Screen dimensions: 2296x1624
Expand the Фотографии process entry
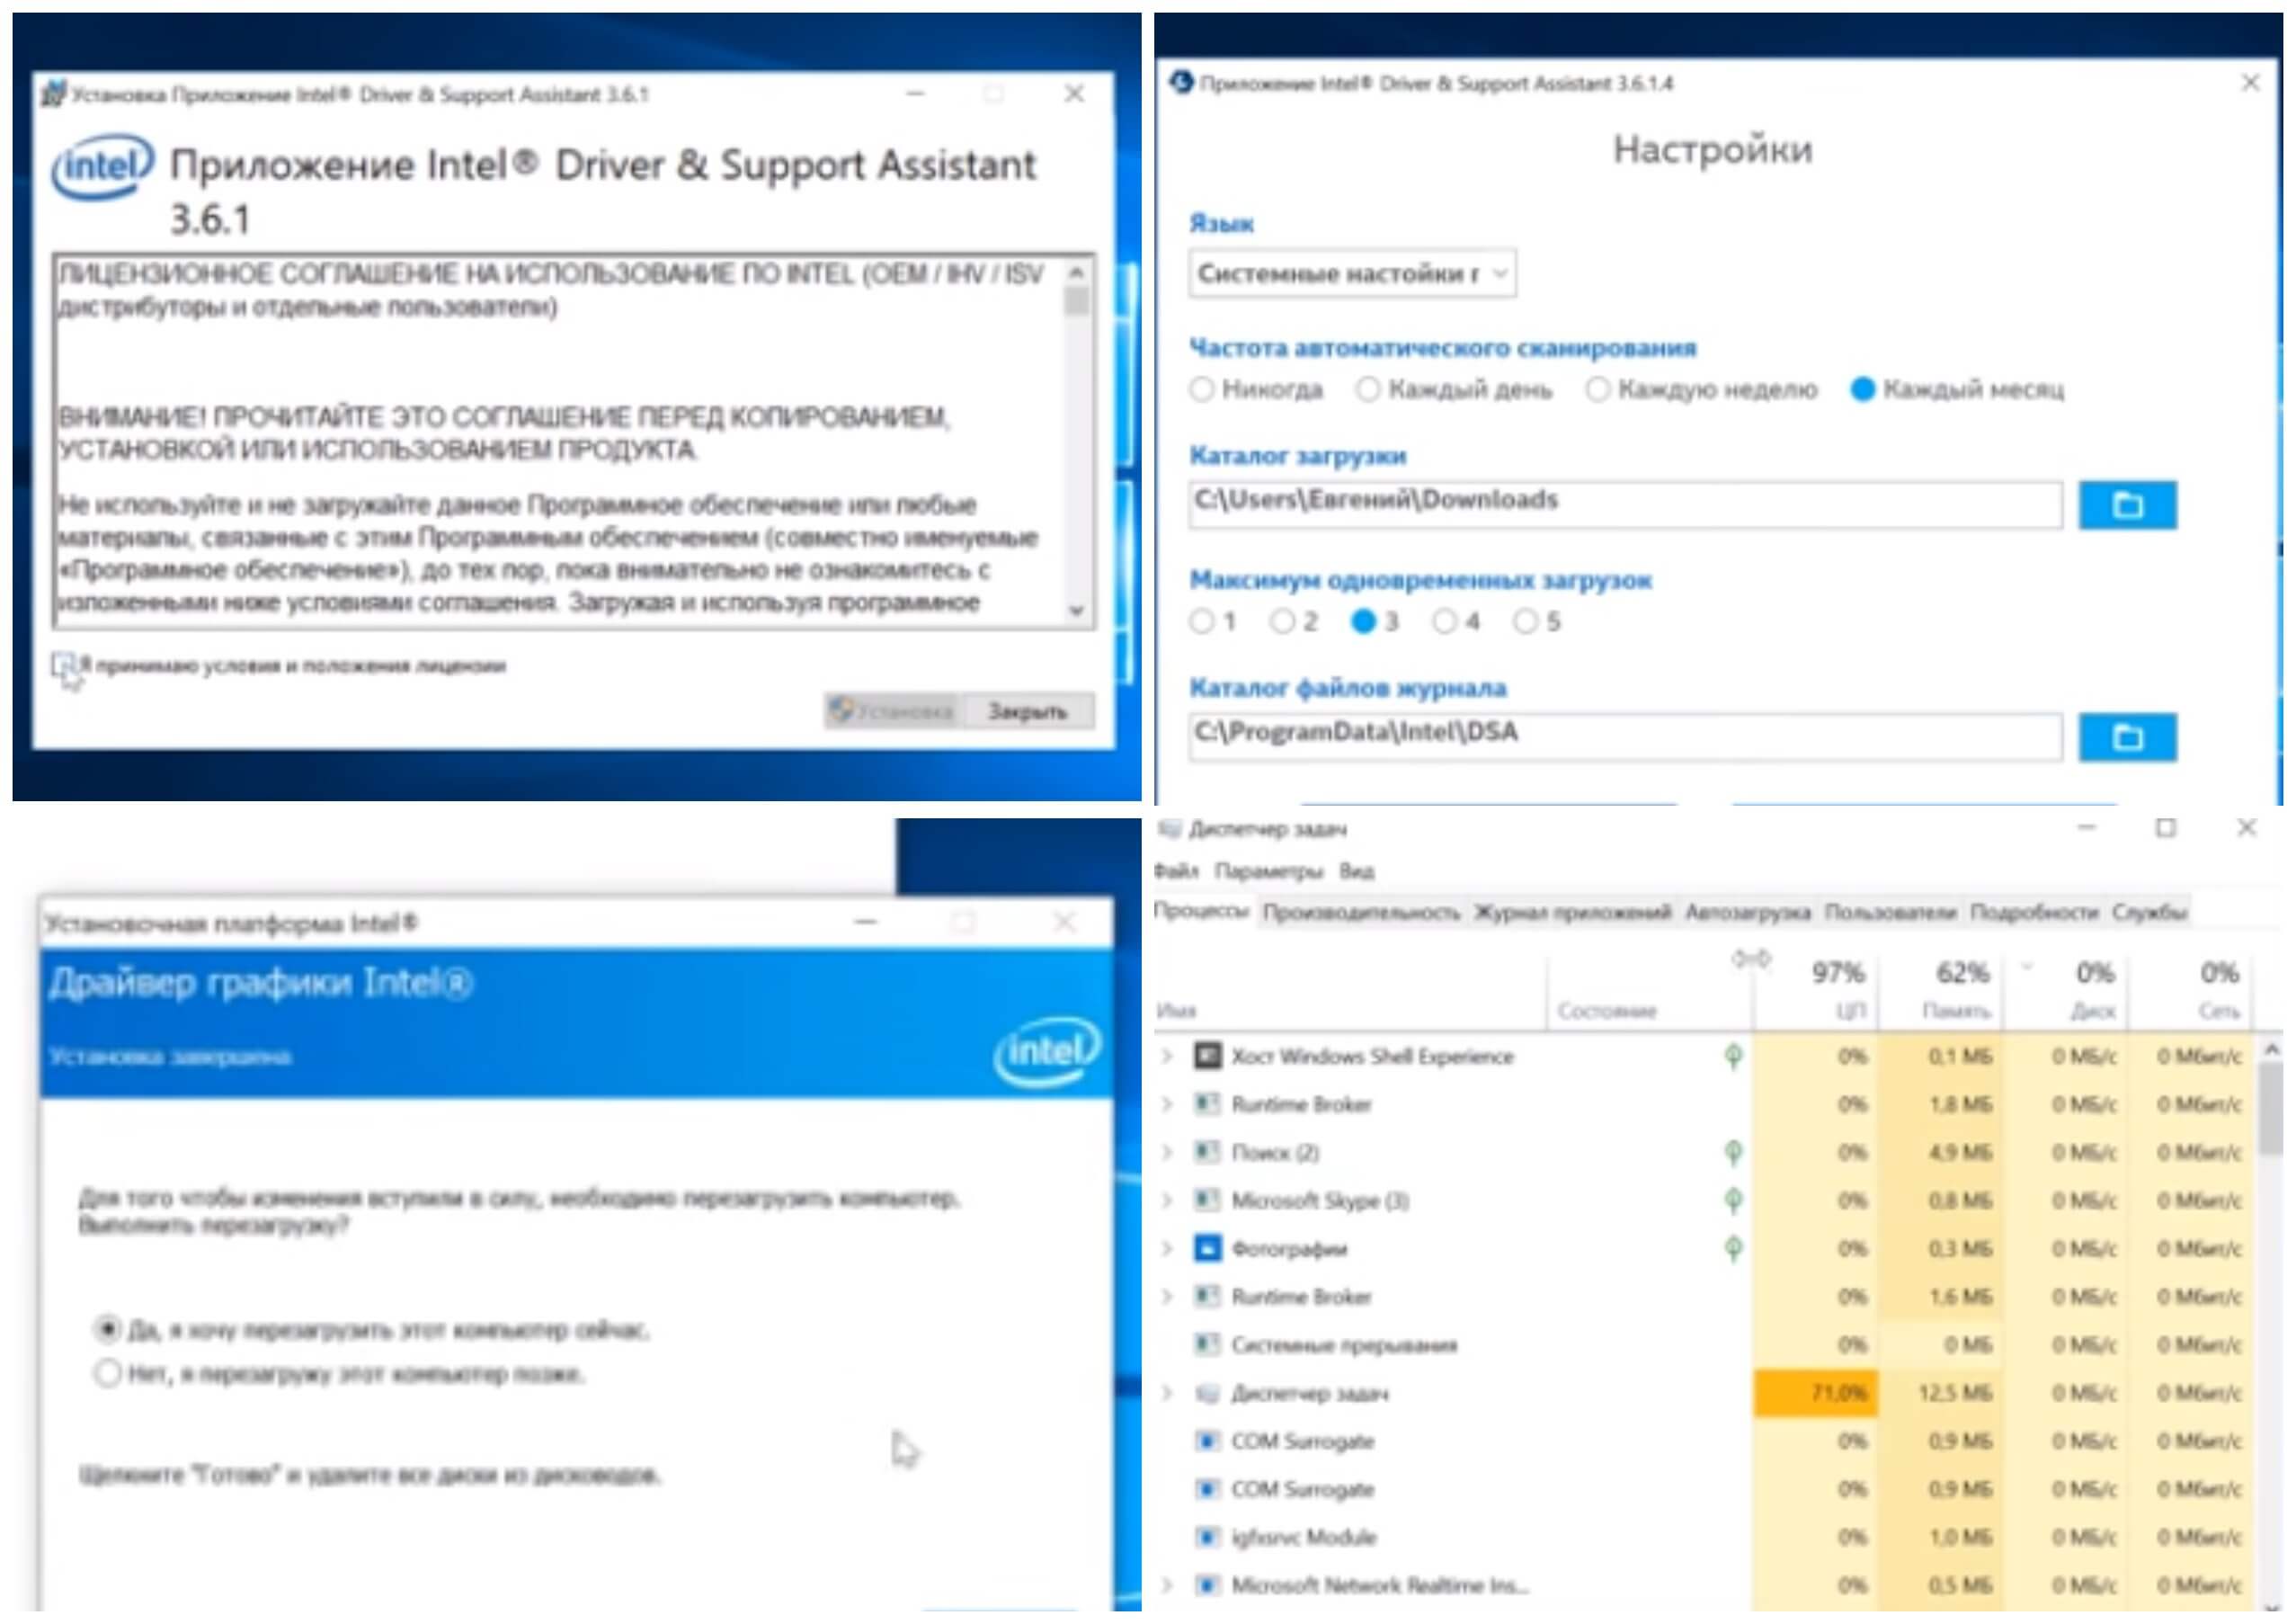tap(1166, 1248)
